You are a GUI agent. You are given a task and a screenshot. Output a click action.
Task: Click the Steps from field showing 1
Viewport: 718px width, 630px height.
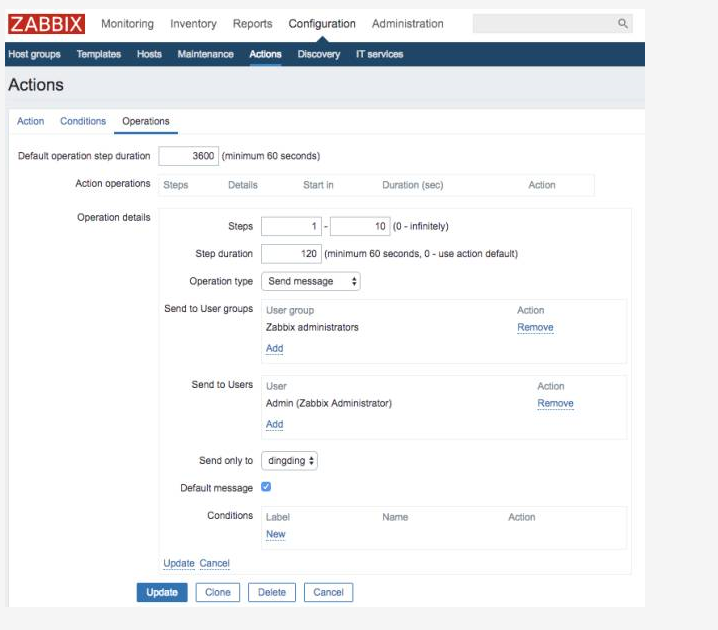pyautogui.click(x=291, y=227)
